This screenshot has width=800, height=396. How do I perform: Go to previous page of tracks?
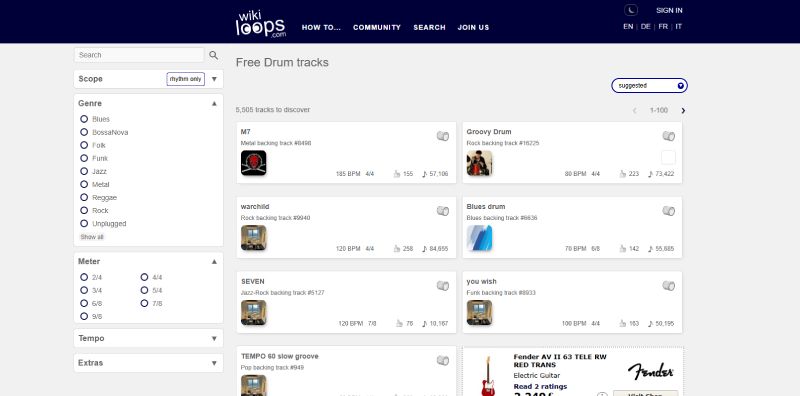[x=635, y=111]
